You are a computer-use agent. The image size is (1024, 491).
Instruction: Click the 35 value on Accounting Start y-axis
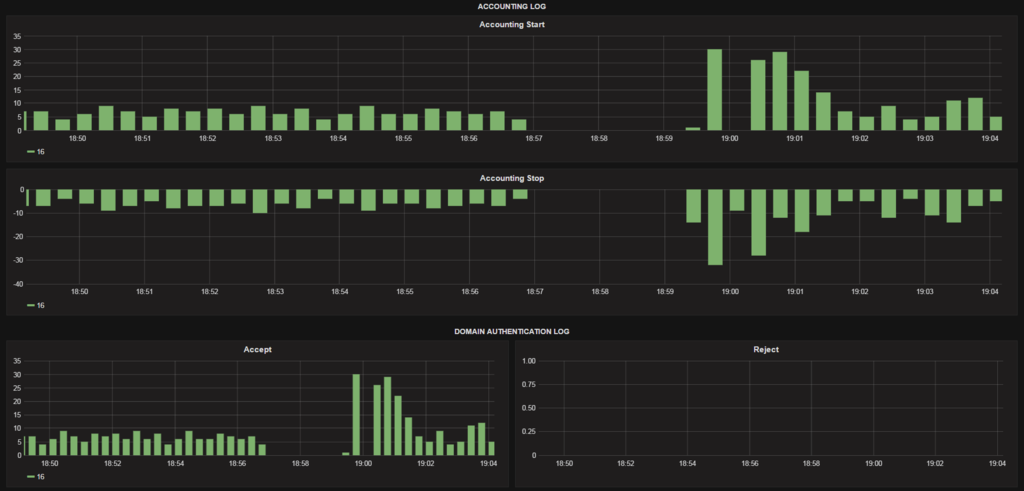click(x=18, y=37)
